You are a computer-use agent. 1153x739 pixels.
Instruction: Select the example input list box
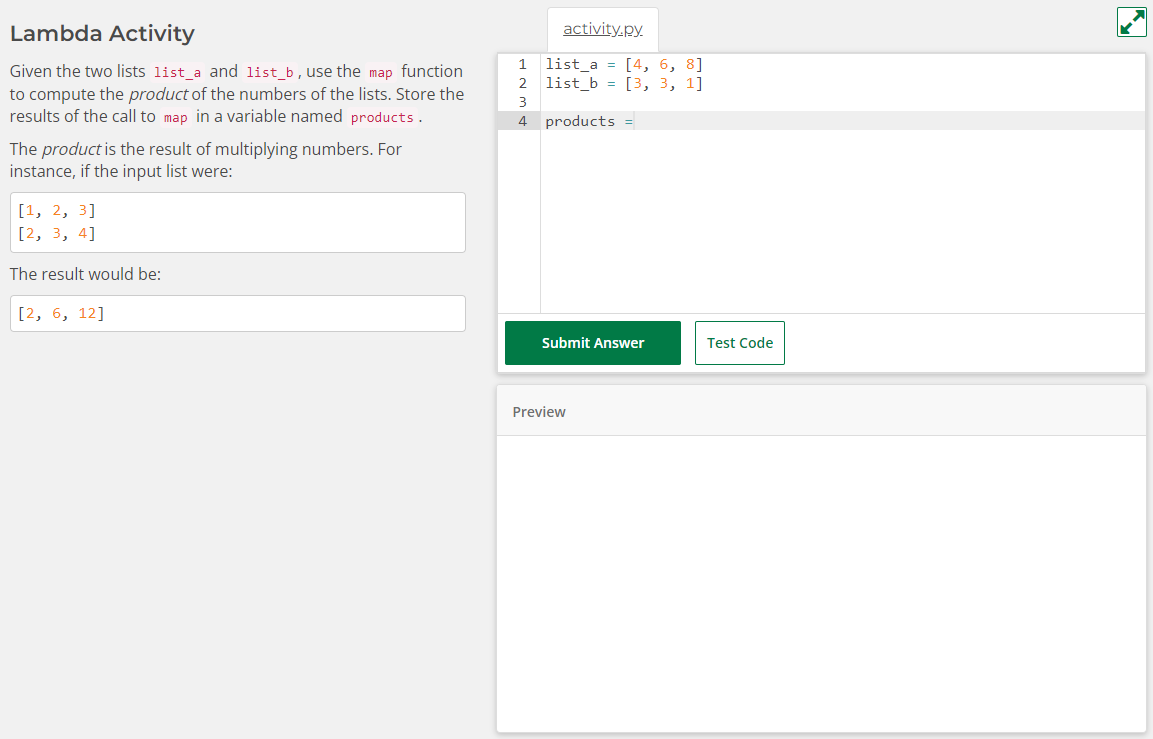[237, 222]
